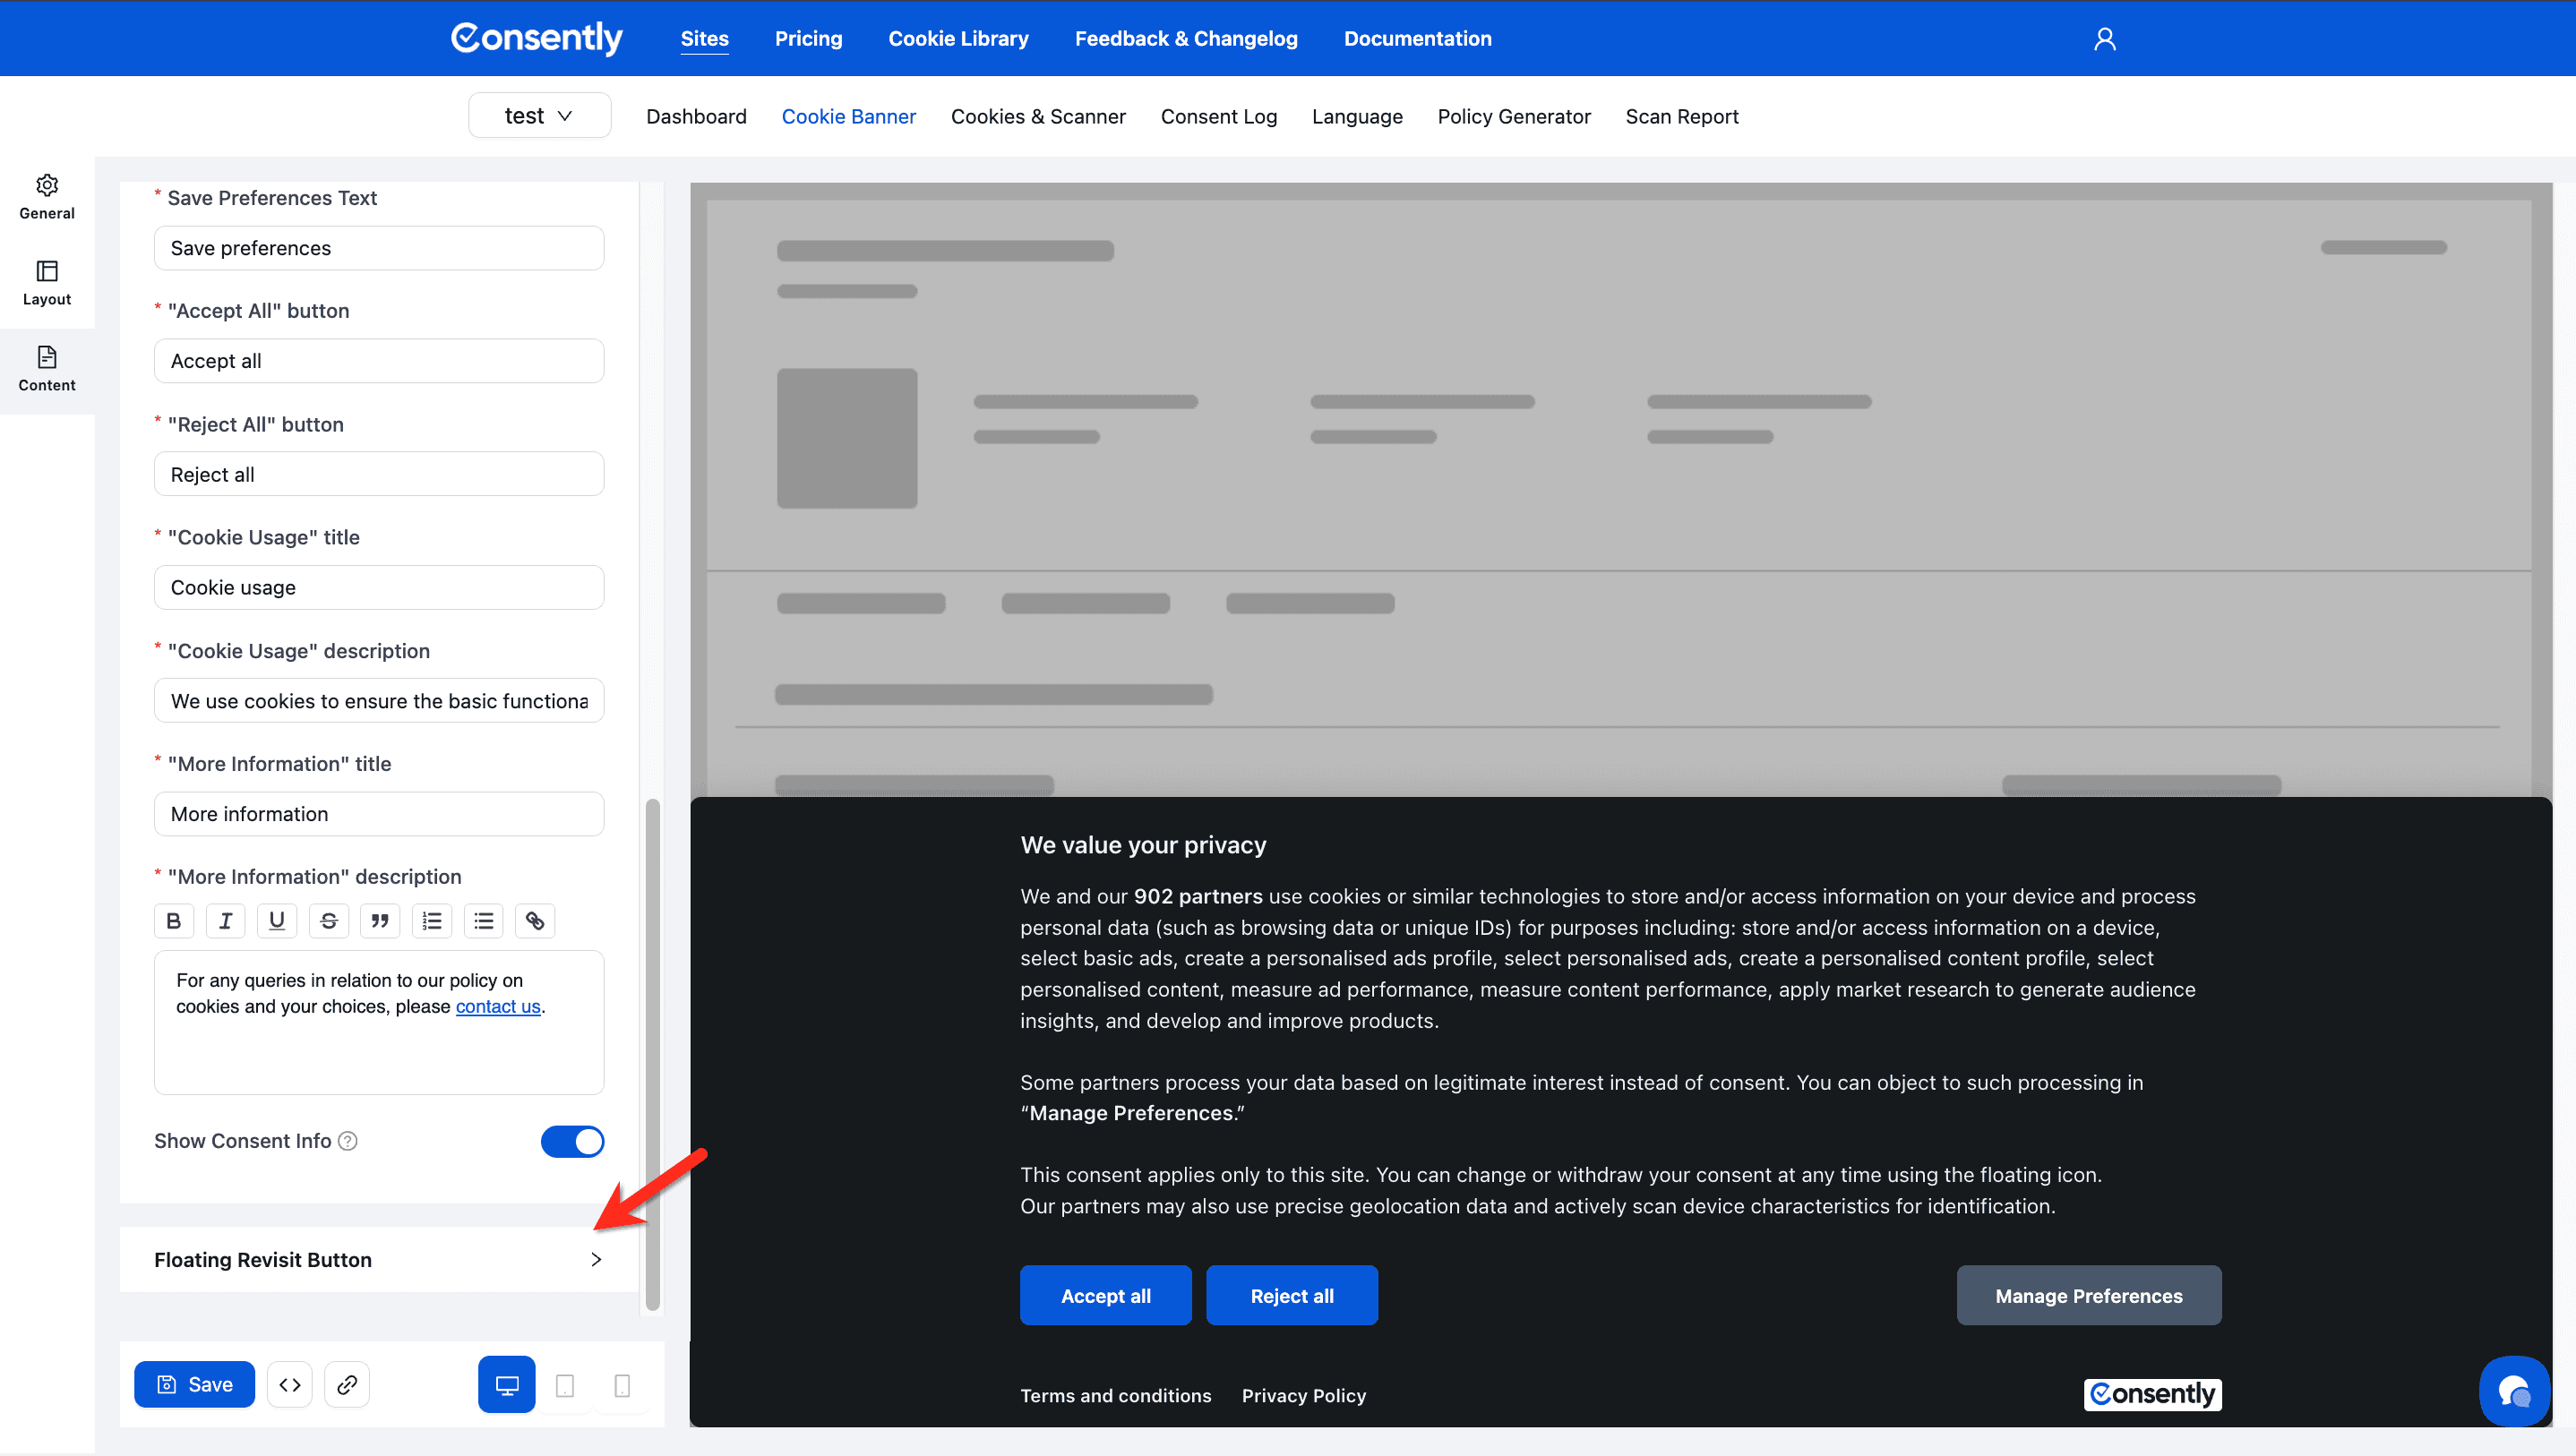This screenshot has width=2576, height=1456.
Task: Click the strikethrough formatting icon
Action: (329, 920)
